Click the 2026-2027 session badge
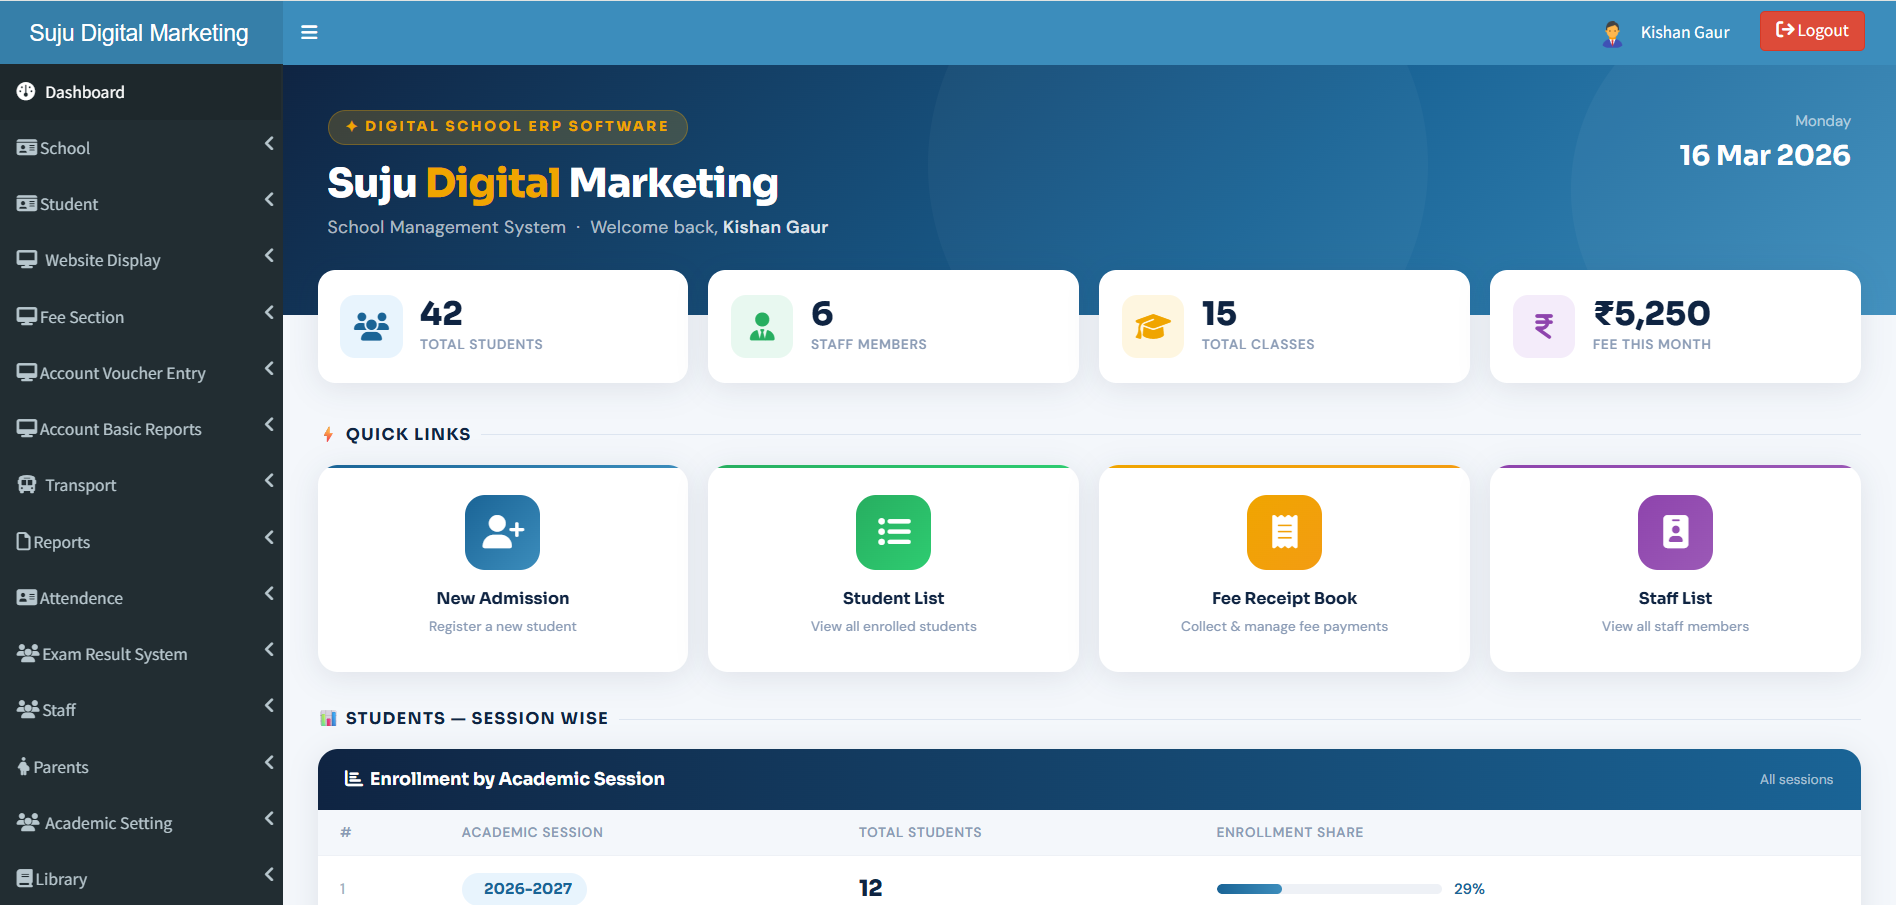This screenshot has height=905, width=1896. click(524, 888)
